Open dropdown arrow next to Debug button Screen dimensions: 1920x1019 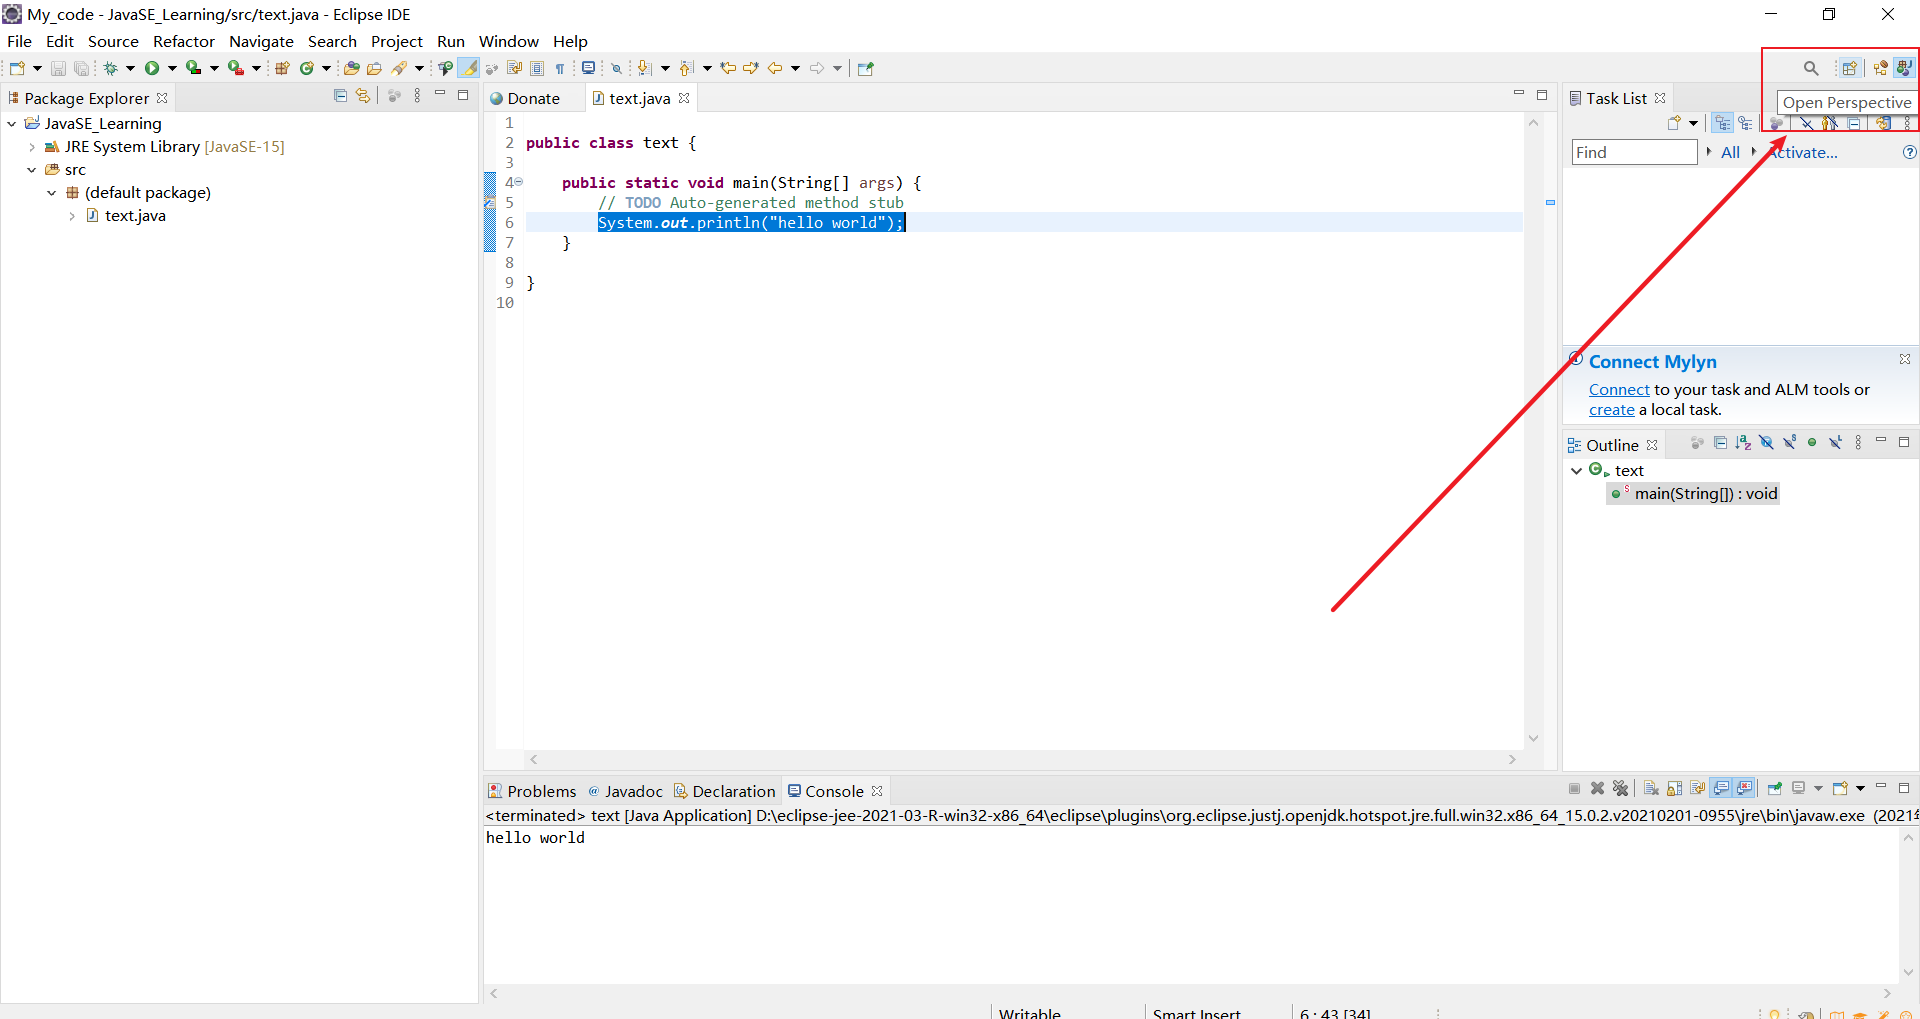130,68
